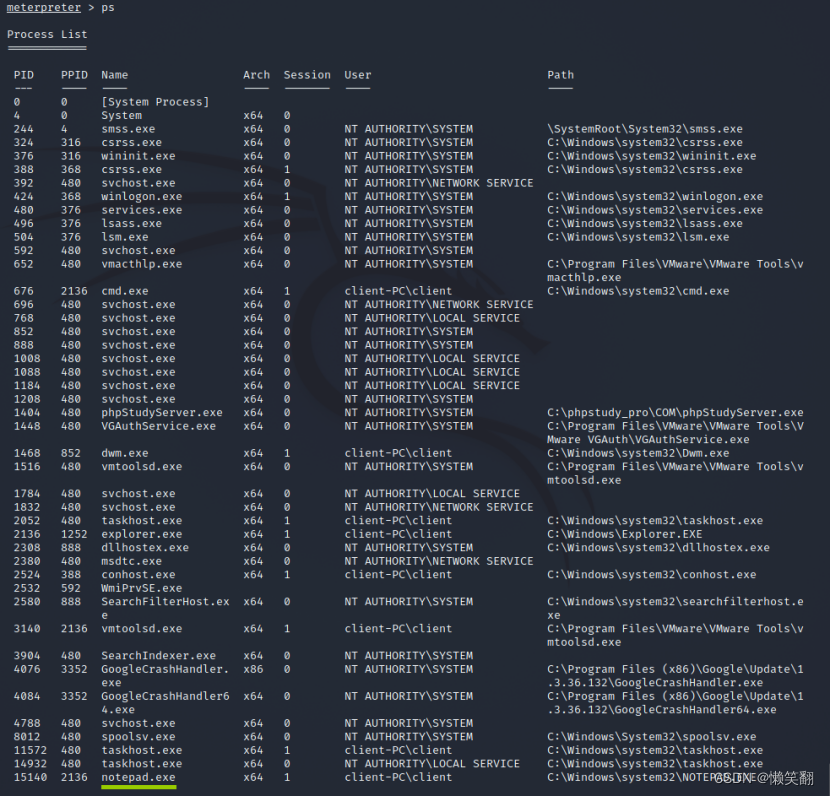Click the Path column header
Image resolution: width=830 pixels, height=796 pixels.
(x=560, y=74)
